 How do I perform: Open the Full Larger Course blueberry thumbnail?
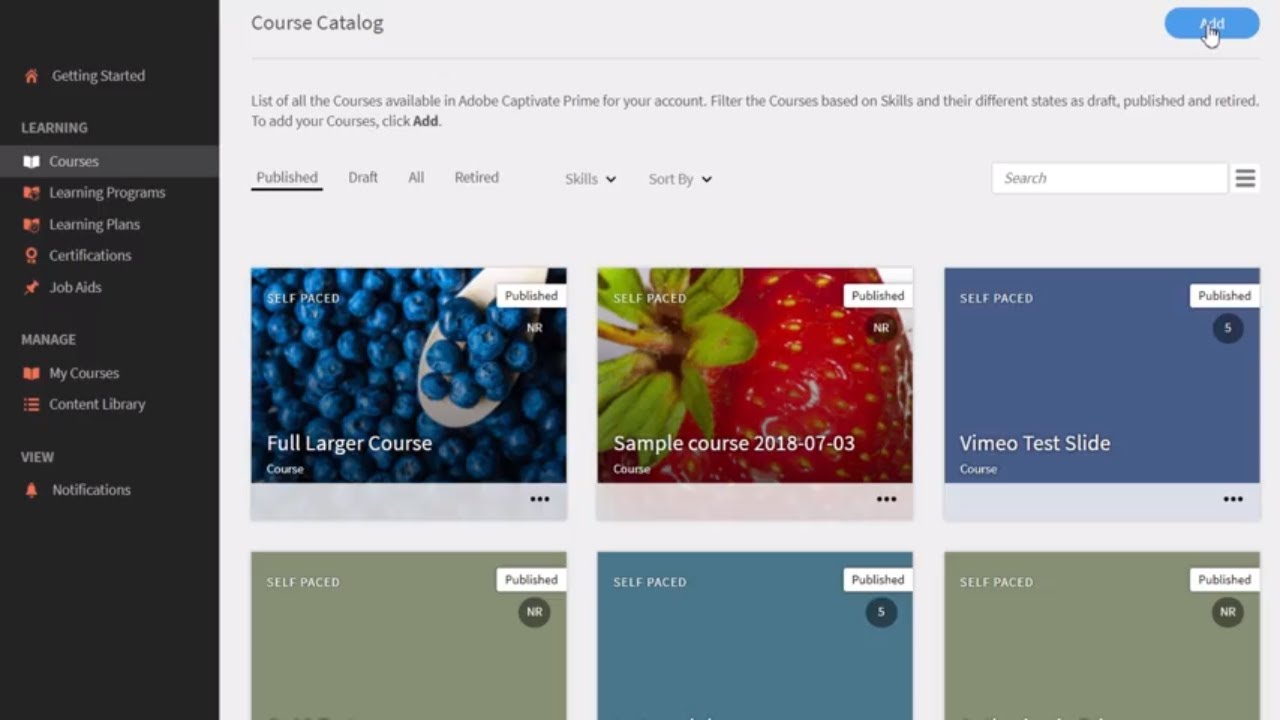pos(408,375)
